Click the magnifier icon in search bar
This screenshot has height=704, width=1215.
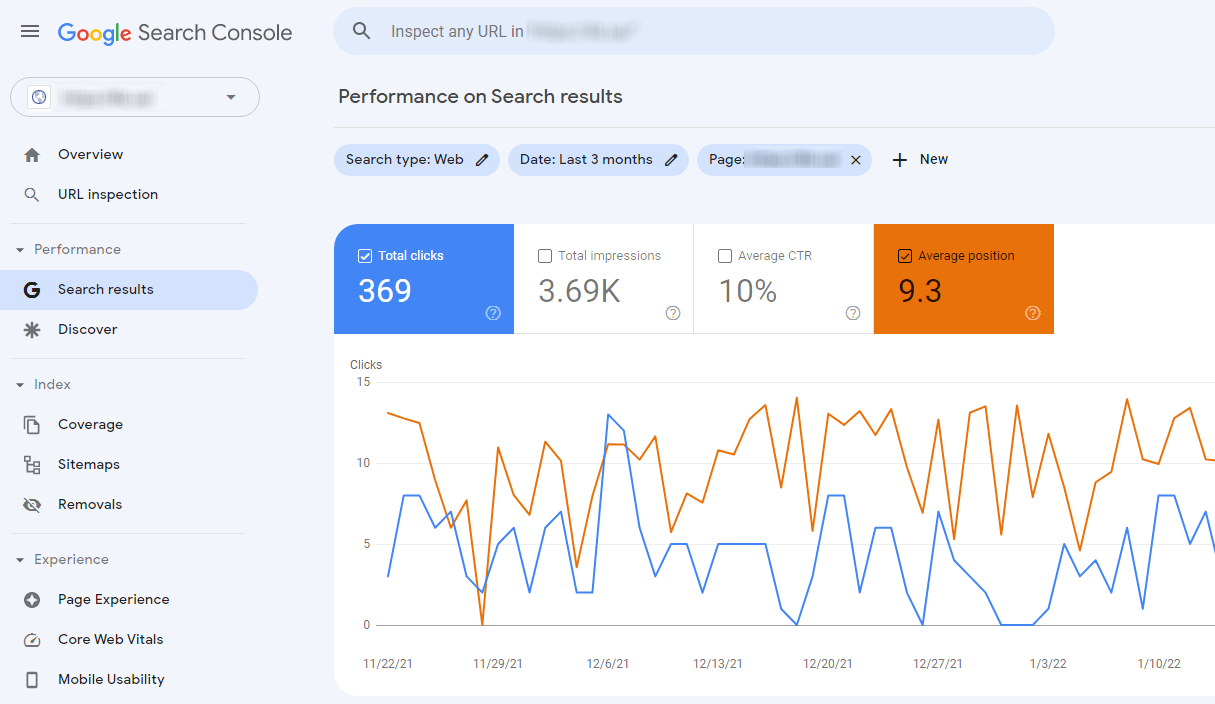pyautogui.click(x=362, y=31)
